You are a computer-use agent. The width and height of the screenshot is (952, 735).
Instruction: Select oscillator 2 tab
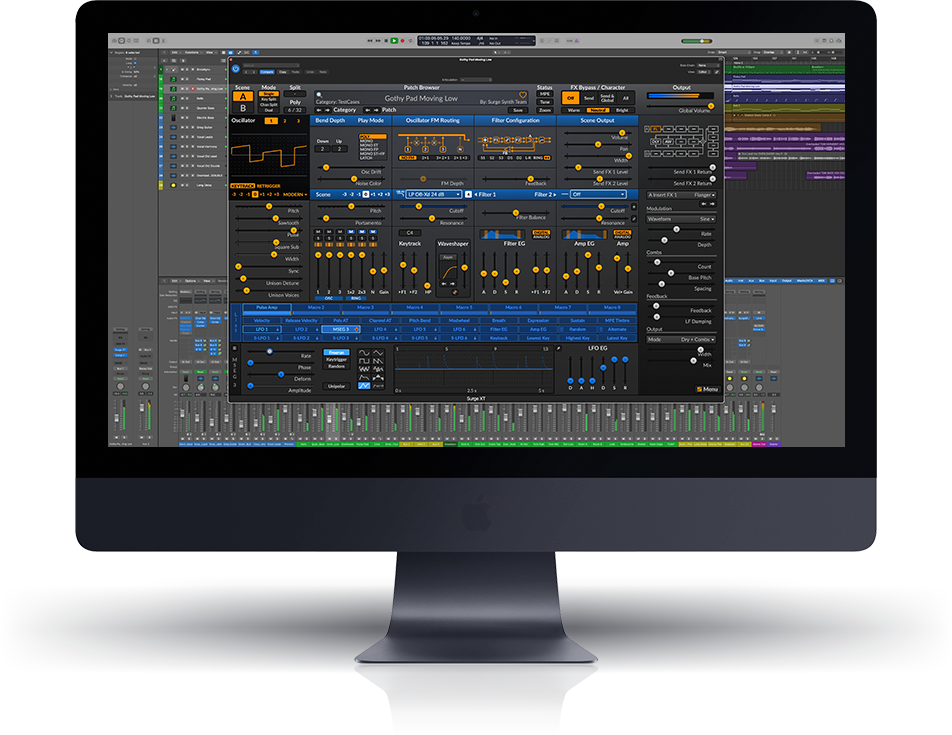(x=284, y=120)
